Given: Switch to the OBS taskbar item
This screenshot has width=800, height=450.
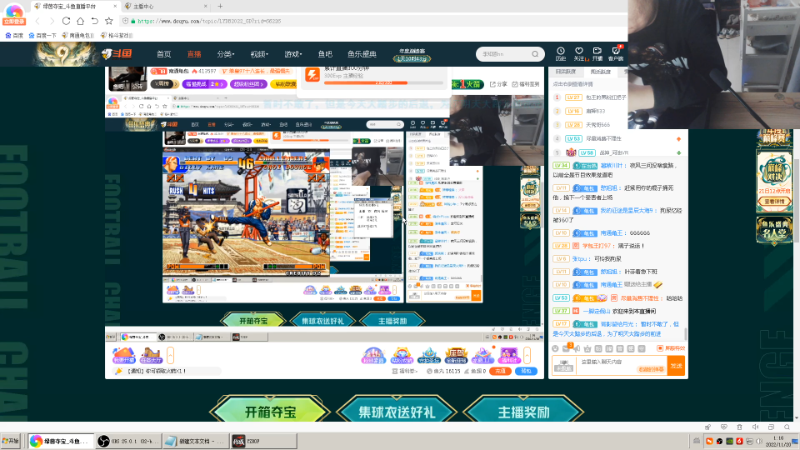Looking at the screenshot, I should [x=128, y=441].
